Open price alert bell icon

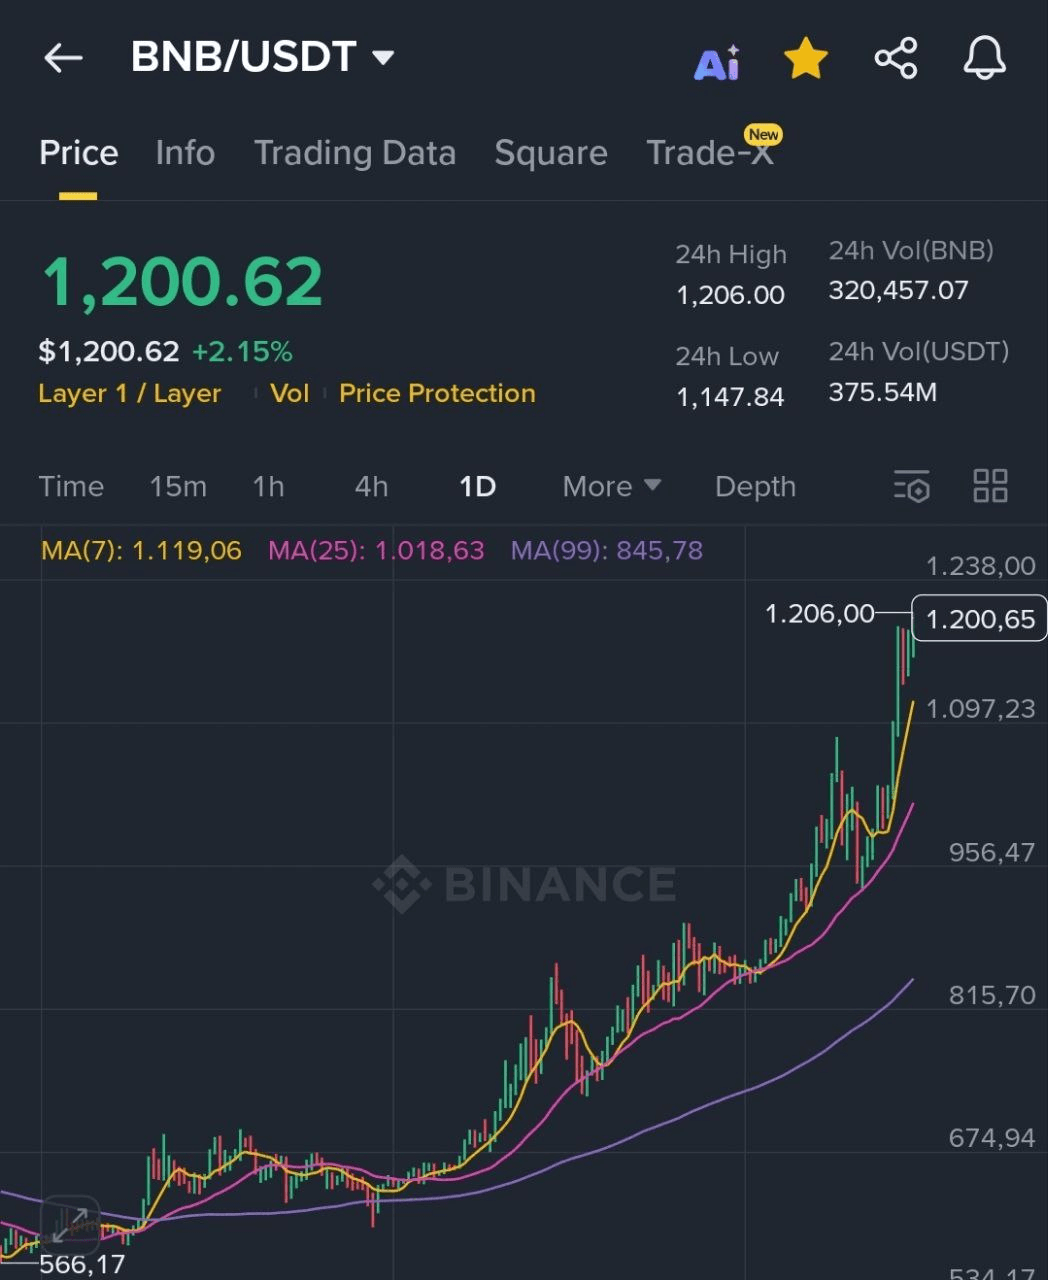[x=984, y=58]
